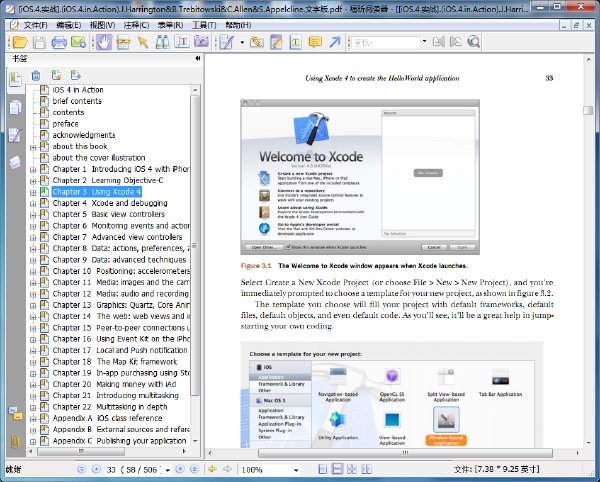This screenshot has height=482, width=600.
Task: Select the blue arrow drawing tool
Action: pos(335,42)
